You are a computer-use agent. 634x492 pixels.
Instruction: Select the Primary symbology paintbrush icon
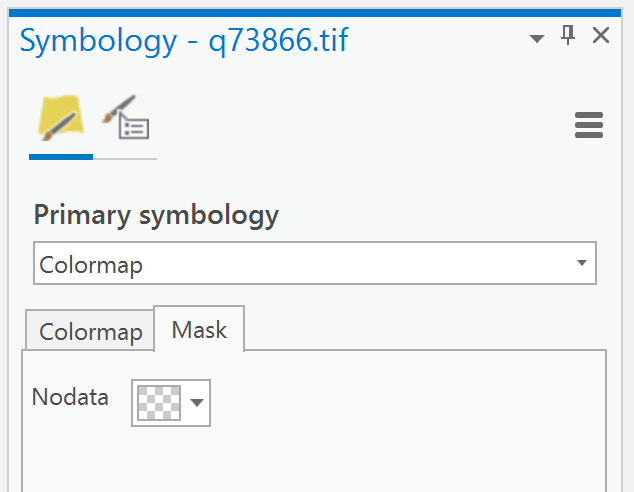60,118
